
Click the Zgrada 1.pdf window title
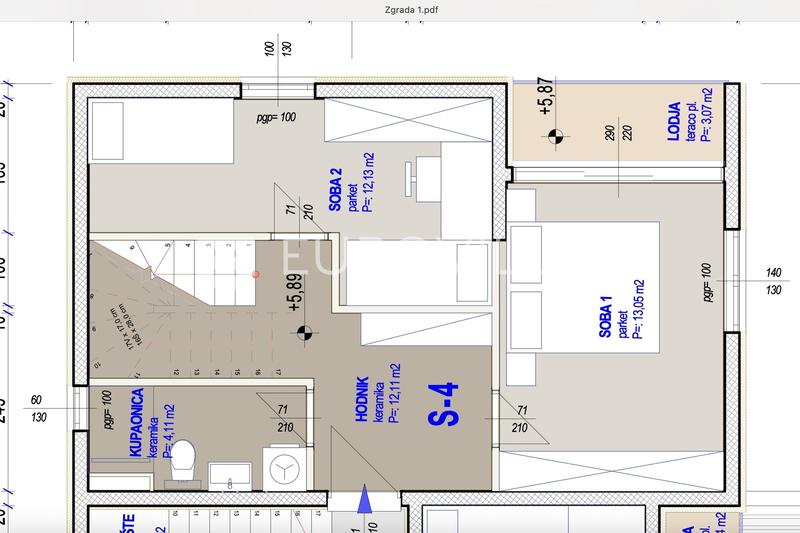[412, 10]
